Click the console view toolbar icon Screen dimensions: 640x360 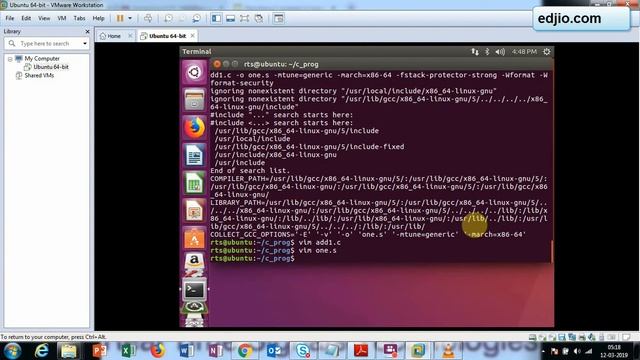pos(279,18)
